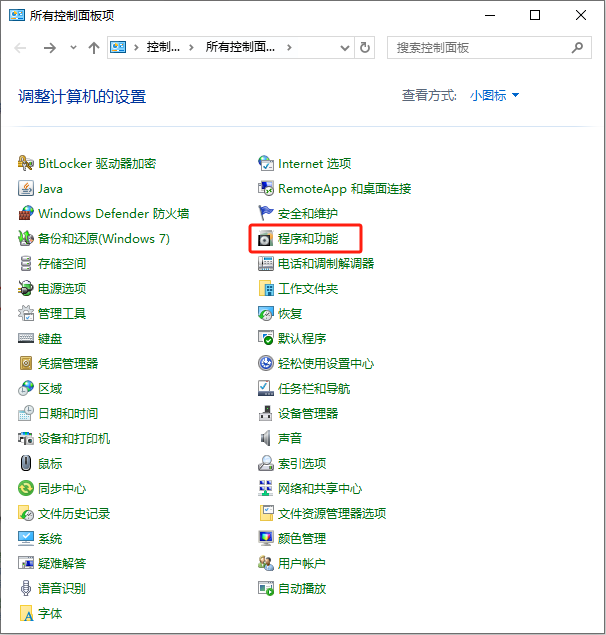The image size is (606, 635).
Task: Click the 备份和还原(Windows 7) icon
Action: click(26, 238)
